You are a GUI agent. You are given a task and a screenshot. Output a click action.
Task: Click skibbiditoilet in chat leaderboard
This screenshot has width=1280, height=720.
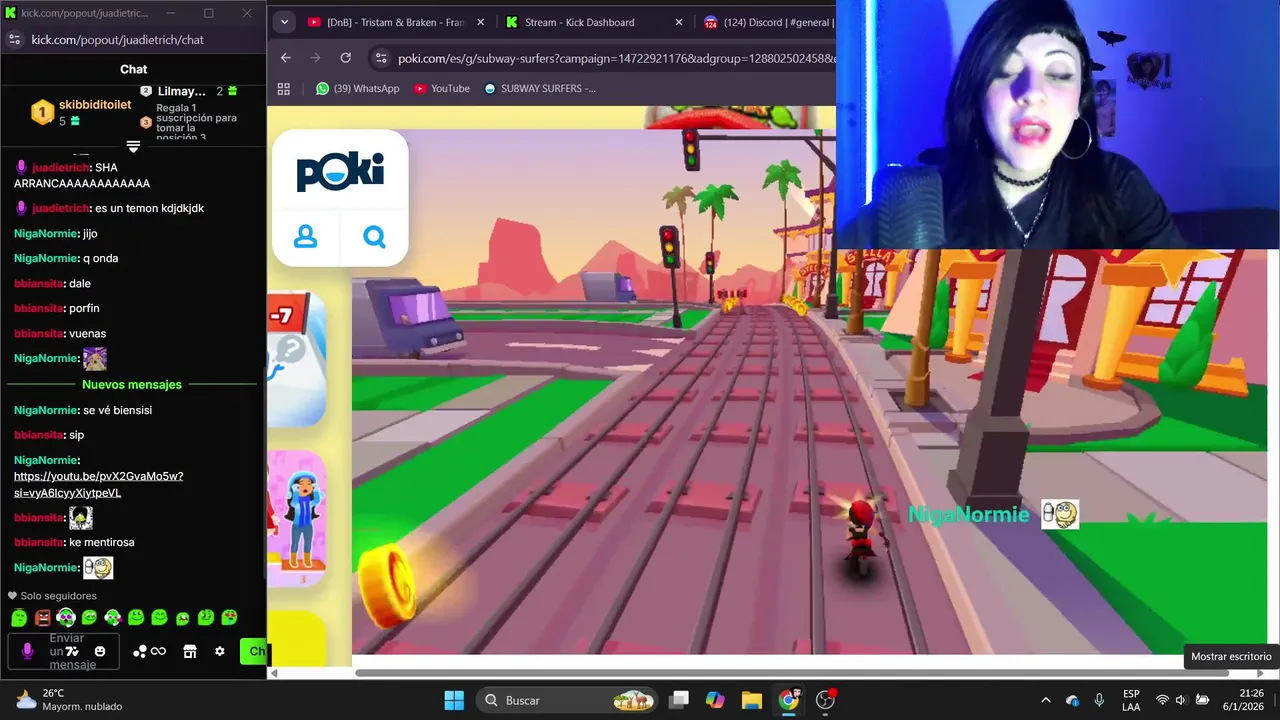tap(95, 104)
